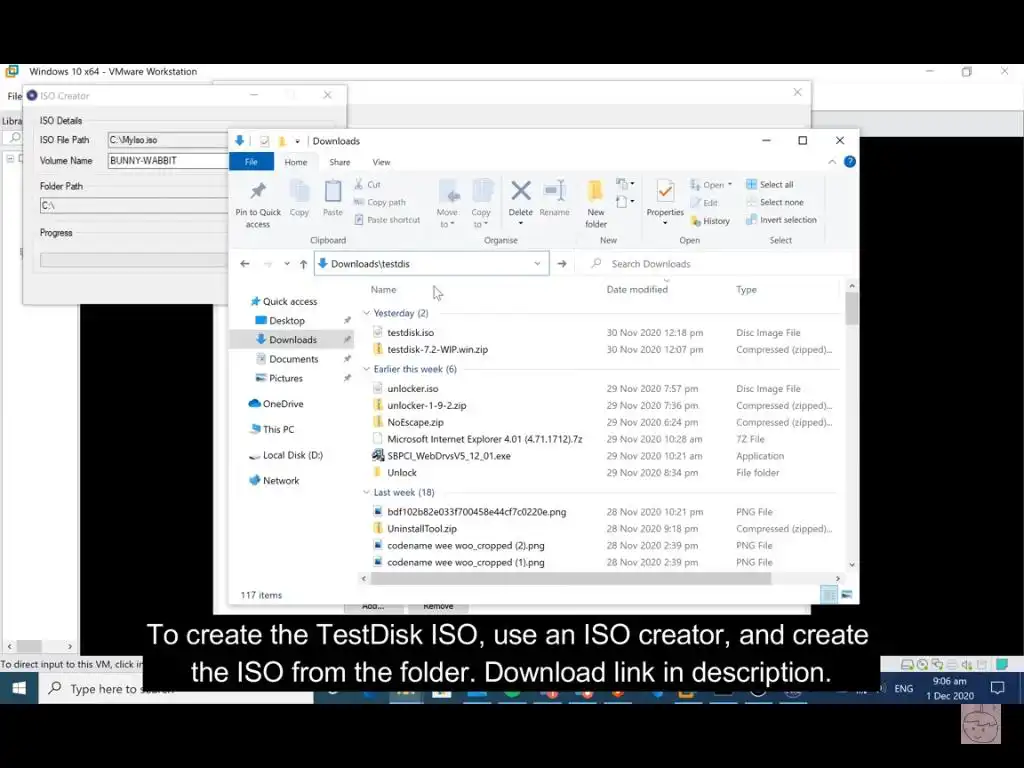Click the Windows Start button
Screen dimensions: 1024x768
tap(19, 688)
